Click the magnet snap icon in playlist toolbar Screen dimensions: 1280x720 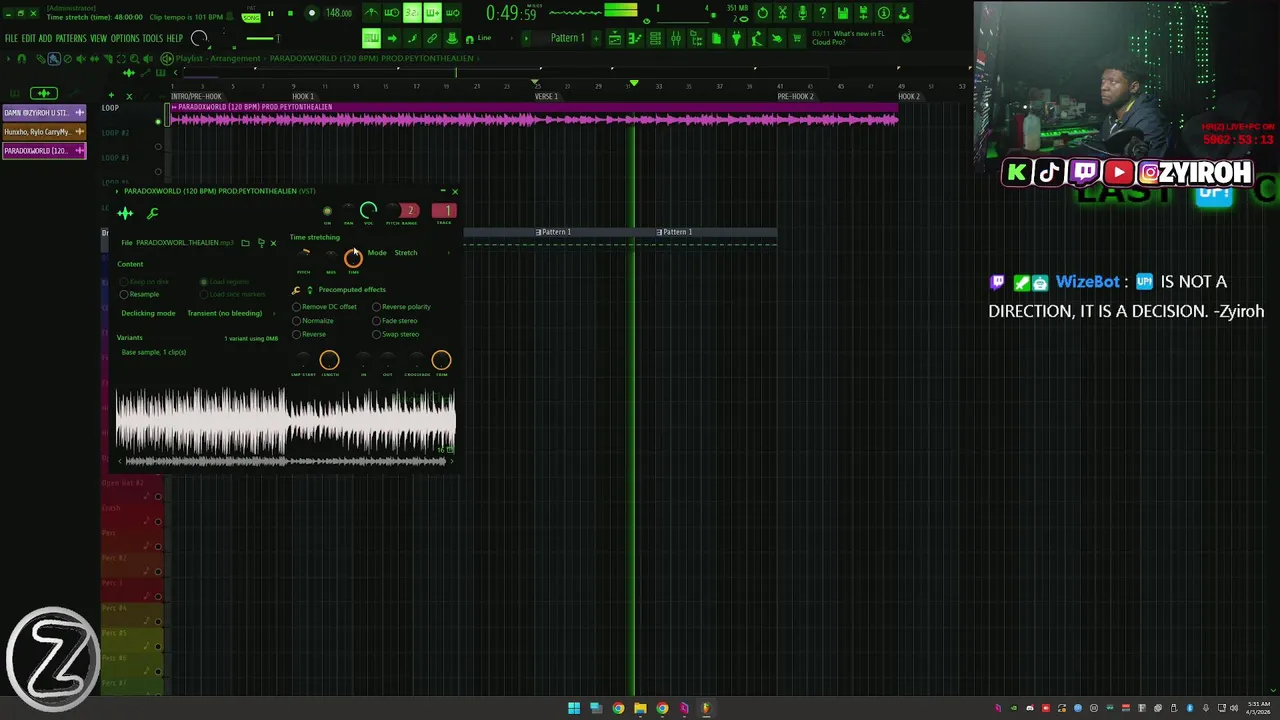coord(22,59)
